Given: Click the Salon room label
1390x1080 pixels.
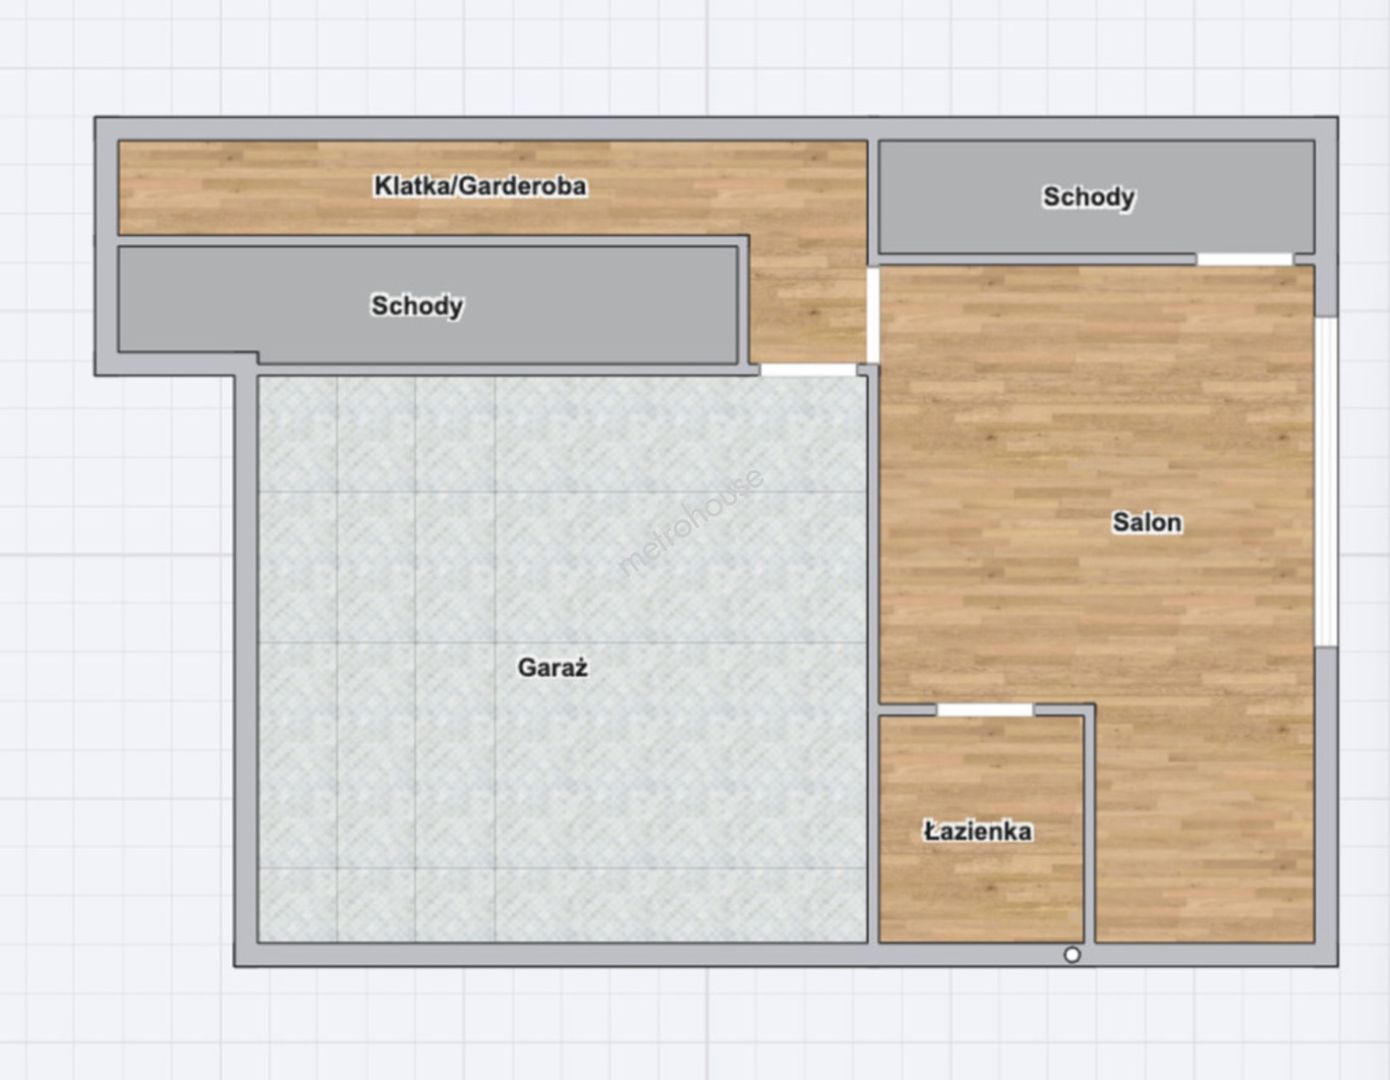Looking at the screenshot, I should point(1147,522).
